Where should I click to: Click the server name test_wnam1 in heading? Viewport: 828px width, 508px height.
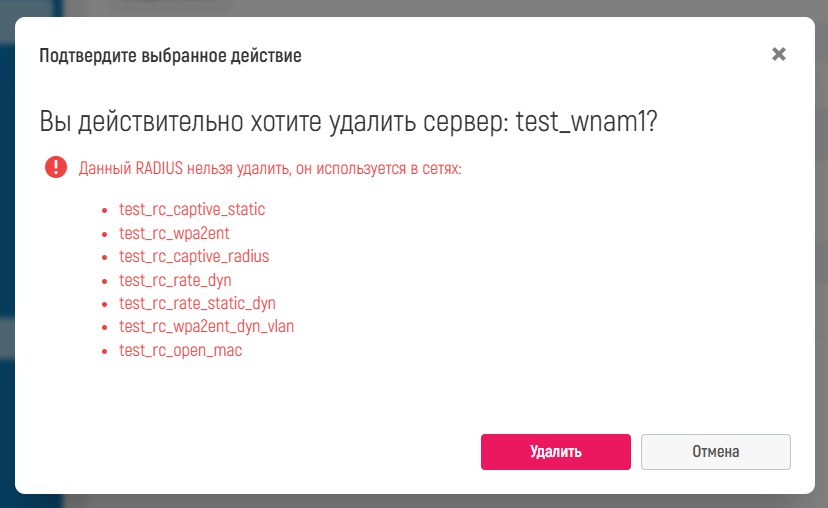[x=579, y=122]
